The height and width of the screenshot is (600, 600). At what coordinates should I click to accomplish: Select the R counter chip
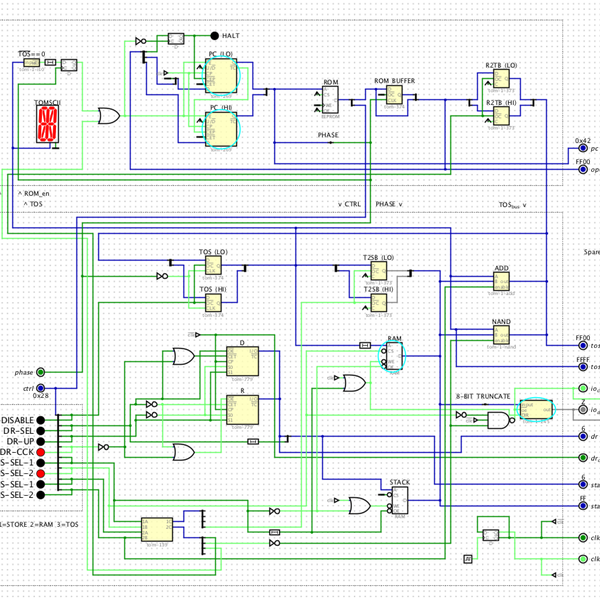tap(242, 410)
